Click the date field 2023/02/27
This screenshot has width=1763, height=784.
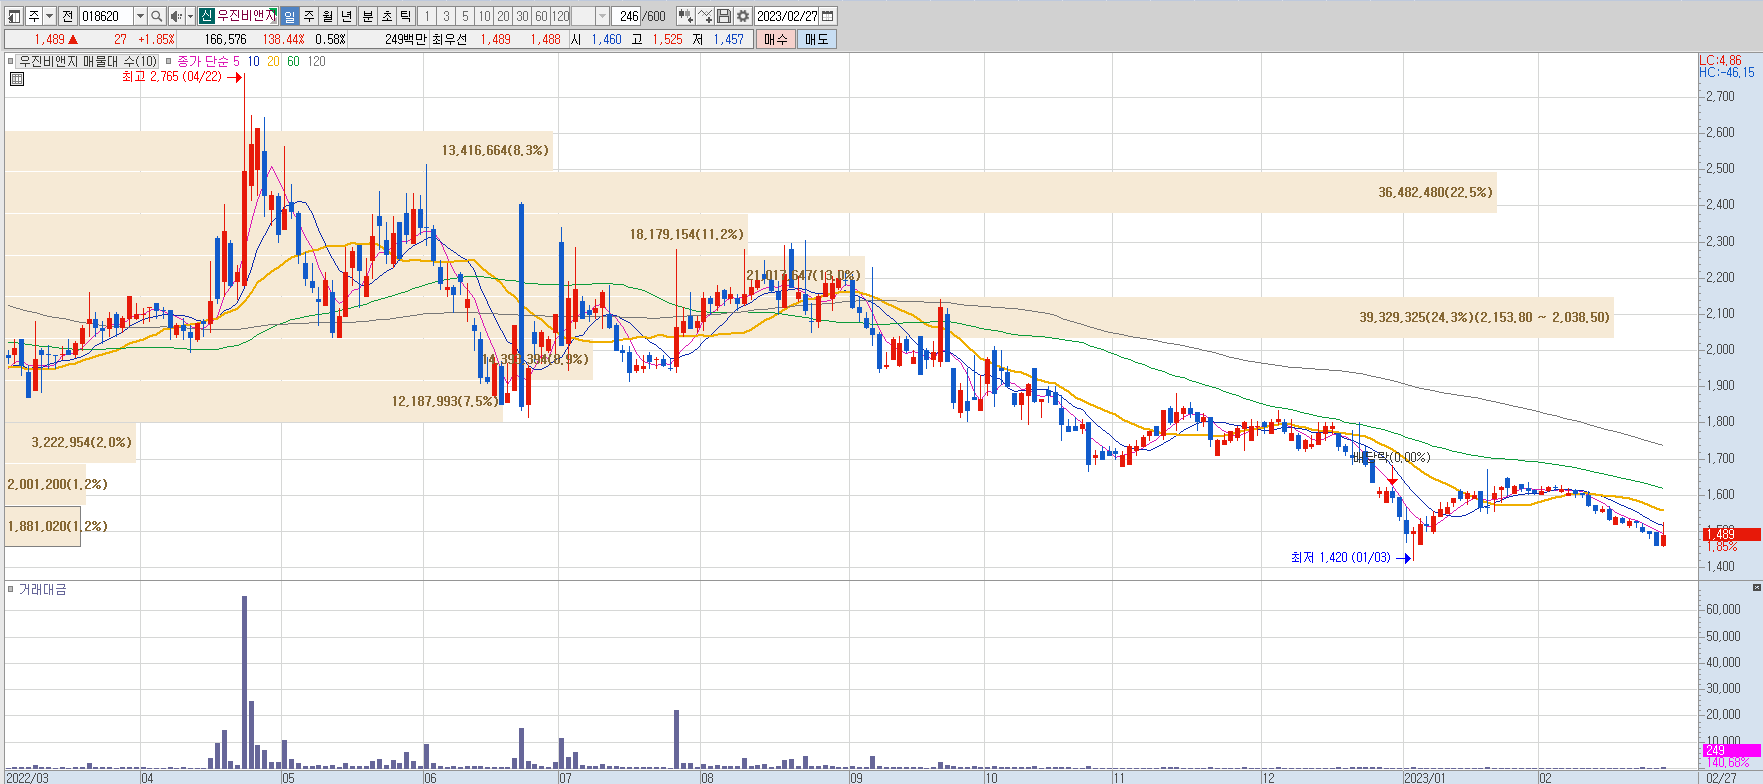click(x=787, y=16)
